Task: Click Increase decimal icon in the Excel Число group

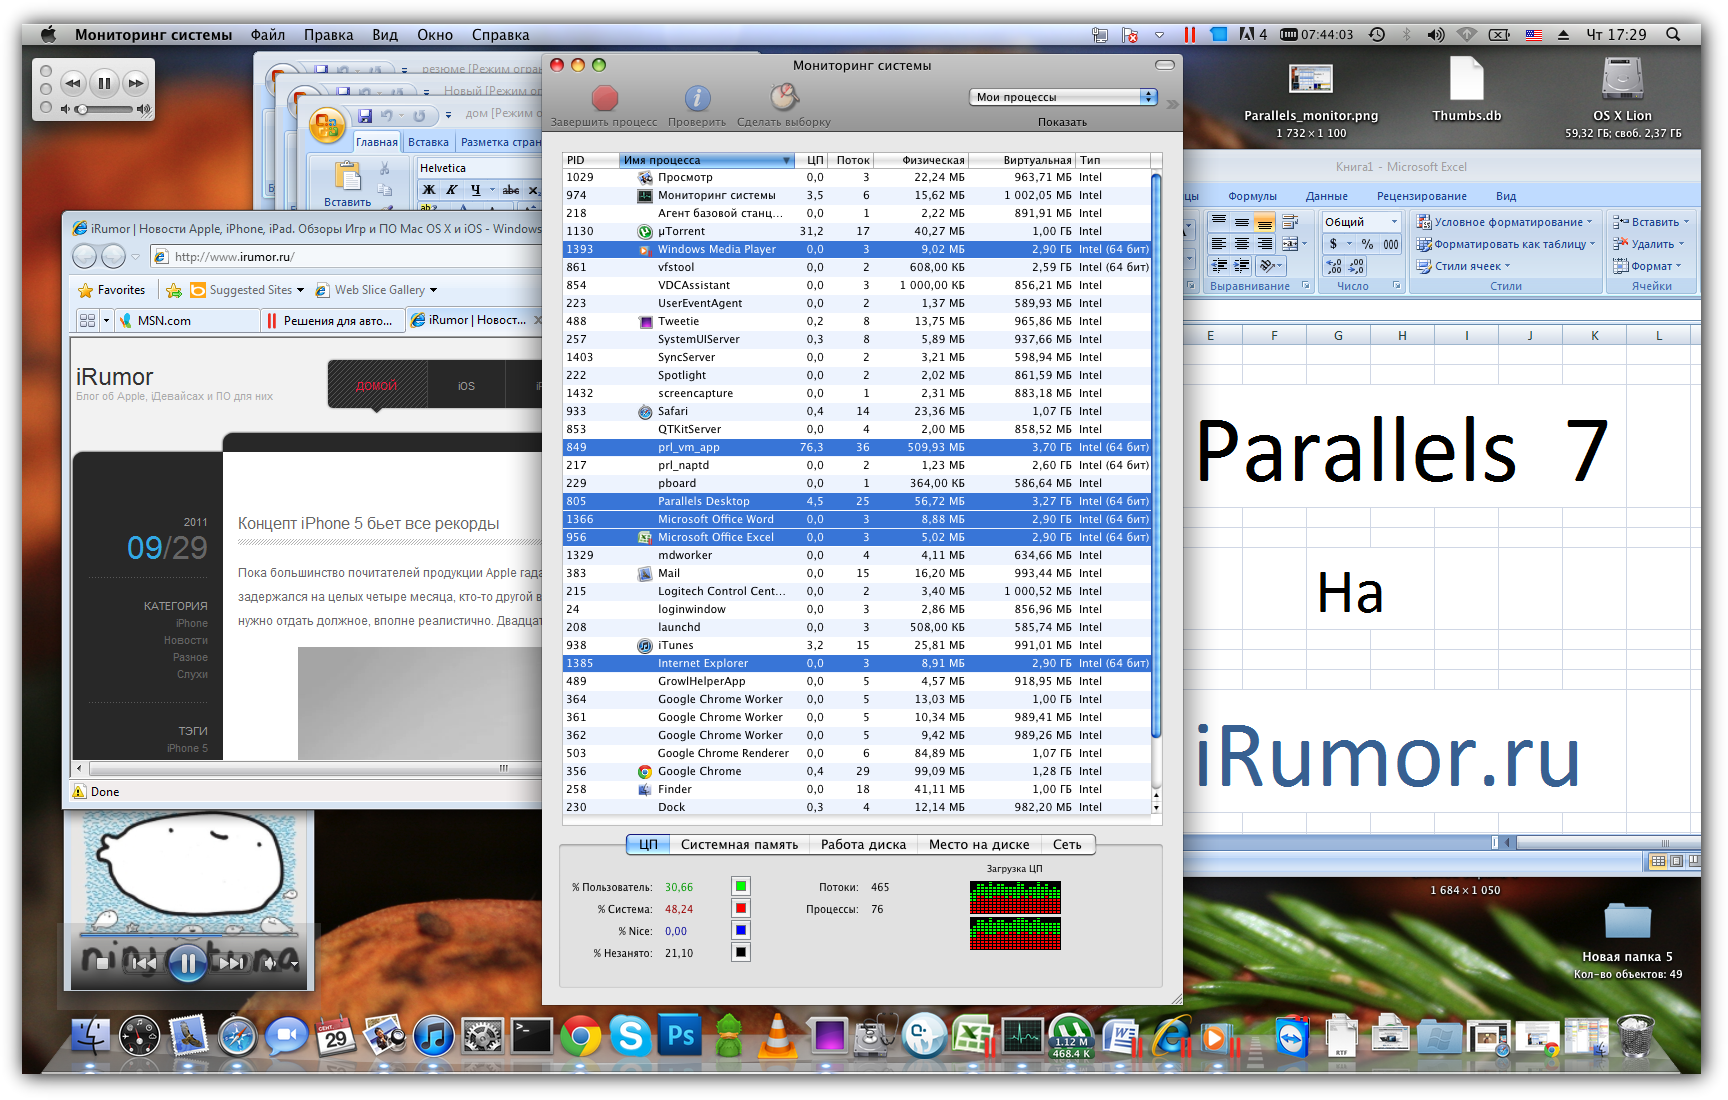Action: [x=1334, y=266]
